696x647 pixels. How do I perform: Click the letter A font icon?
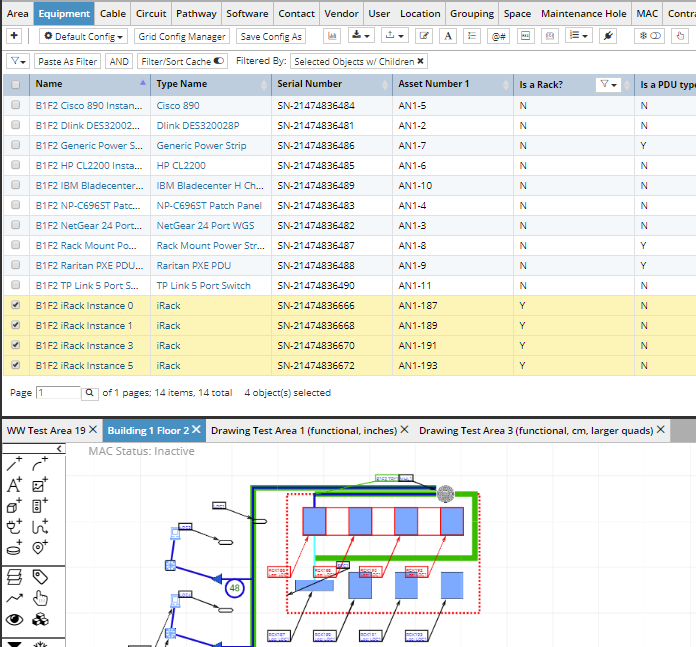448,36
